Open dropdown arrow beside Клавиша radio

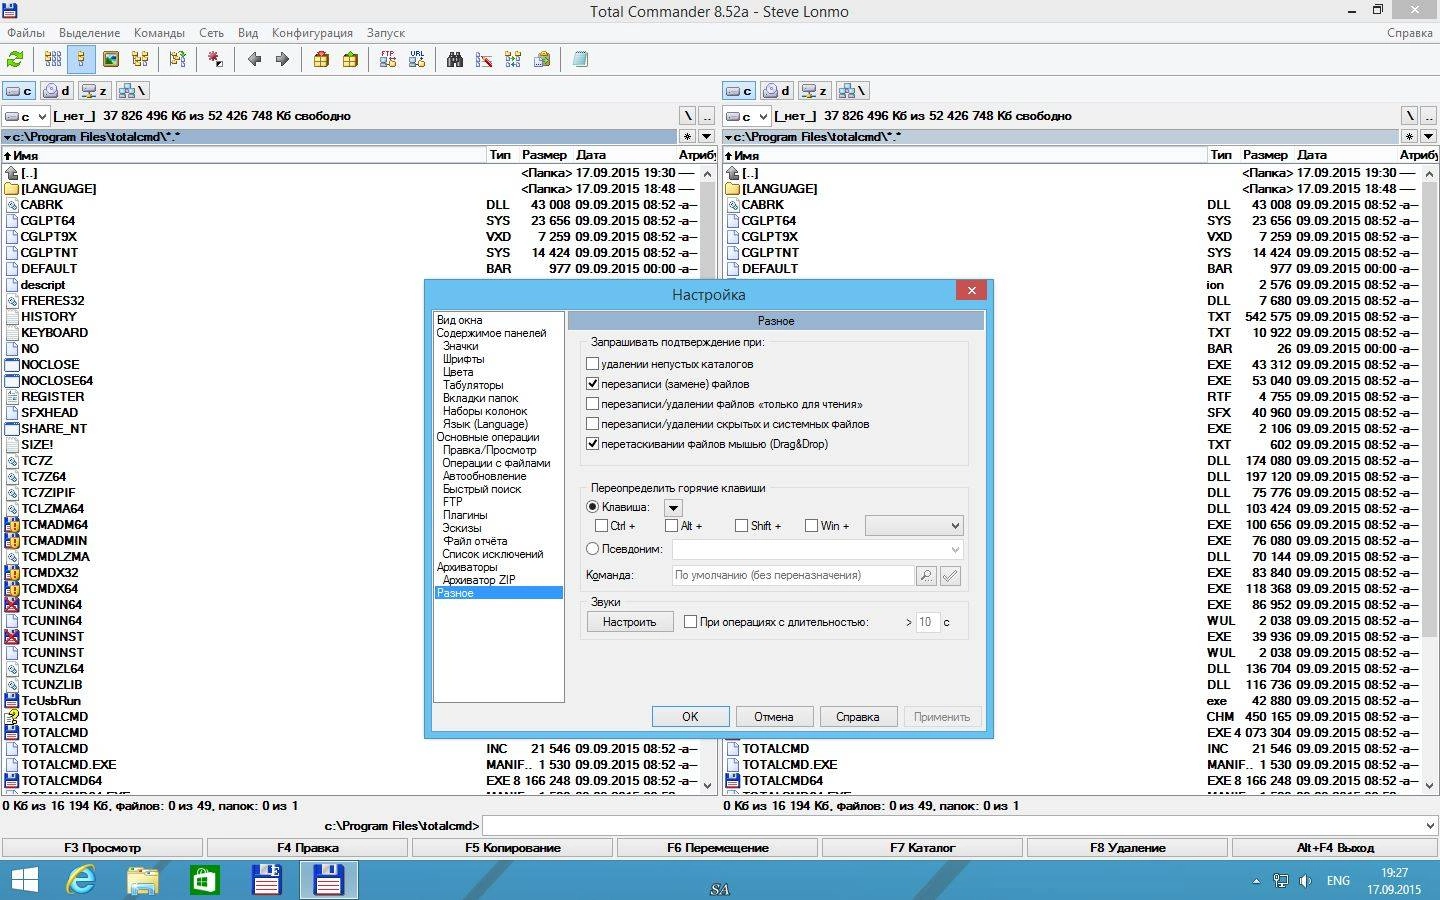click(x=673, y=508)
